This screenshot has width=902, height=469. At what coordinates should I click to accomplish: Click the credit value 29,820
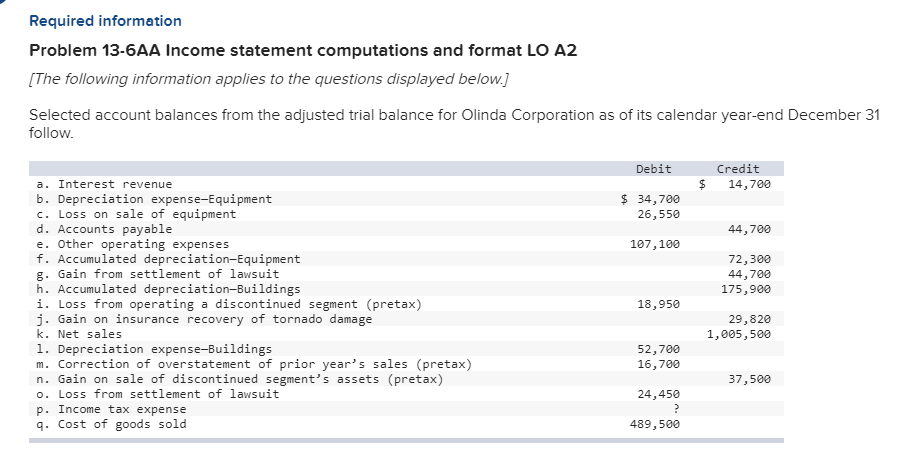[749, 319]
